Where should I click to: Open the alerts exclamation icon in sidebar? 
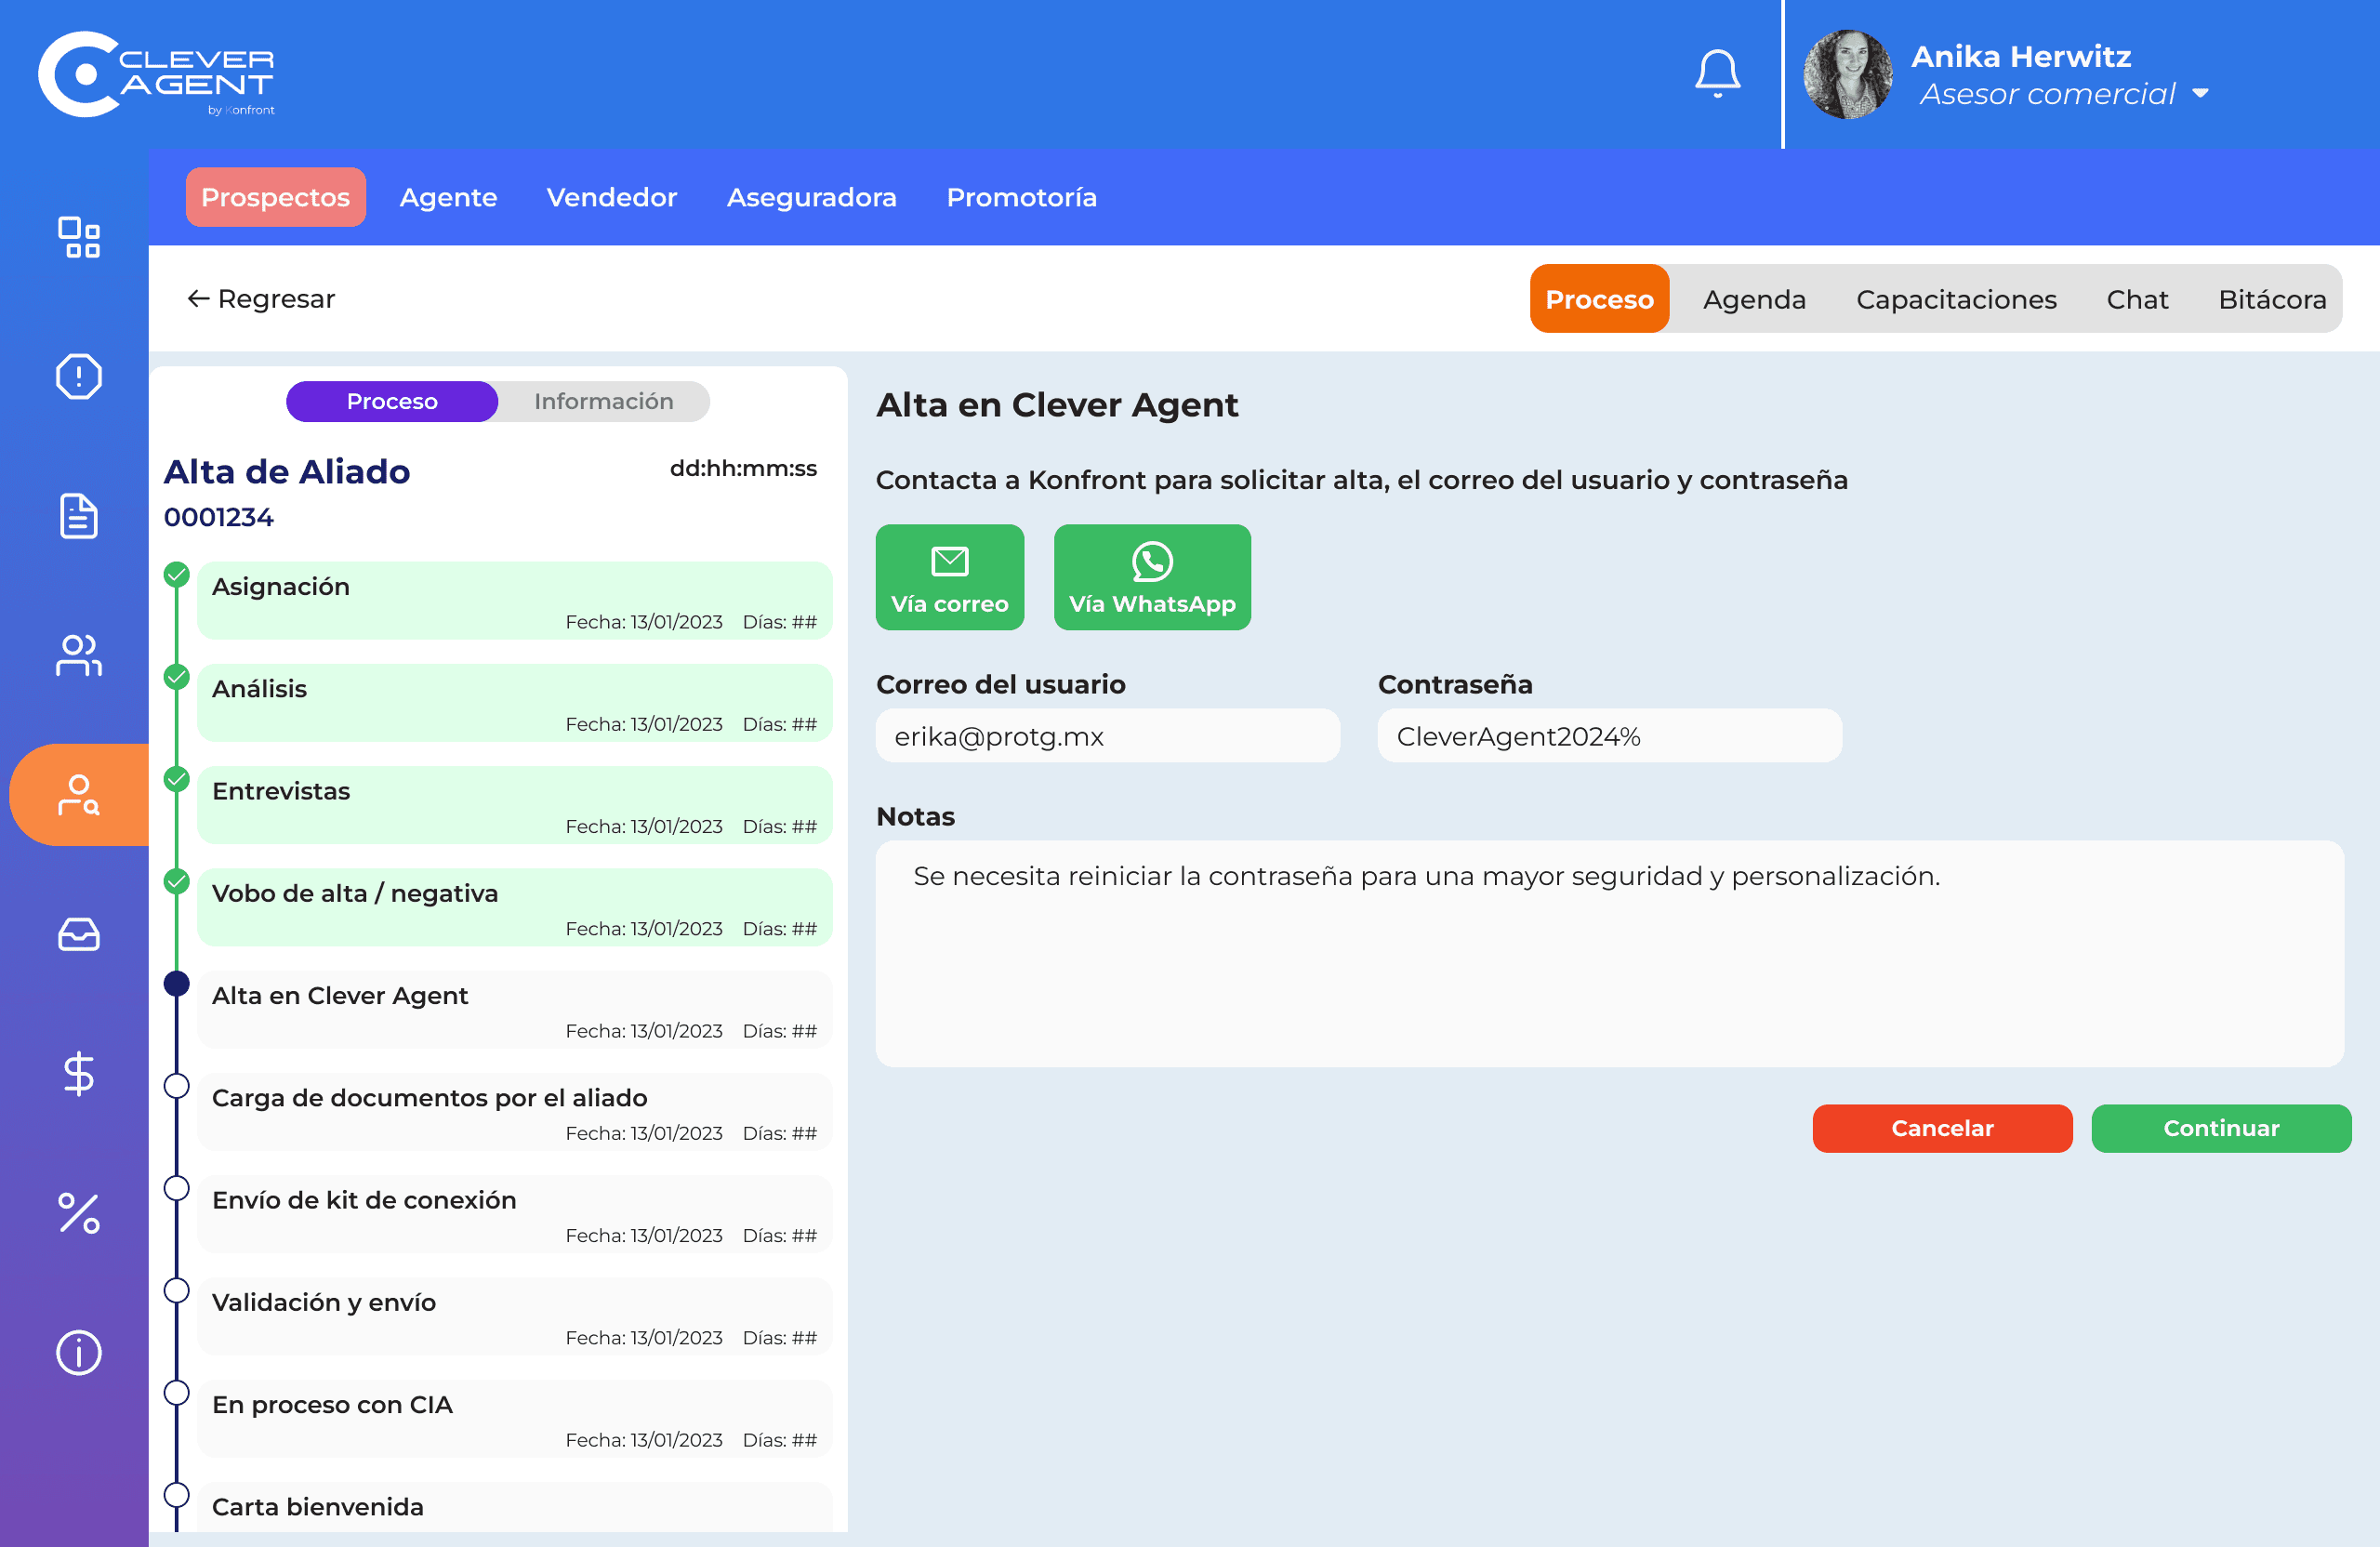[x=79, y=377]
